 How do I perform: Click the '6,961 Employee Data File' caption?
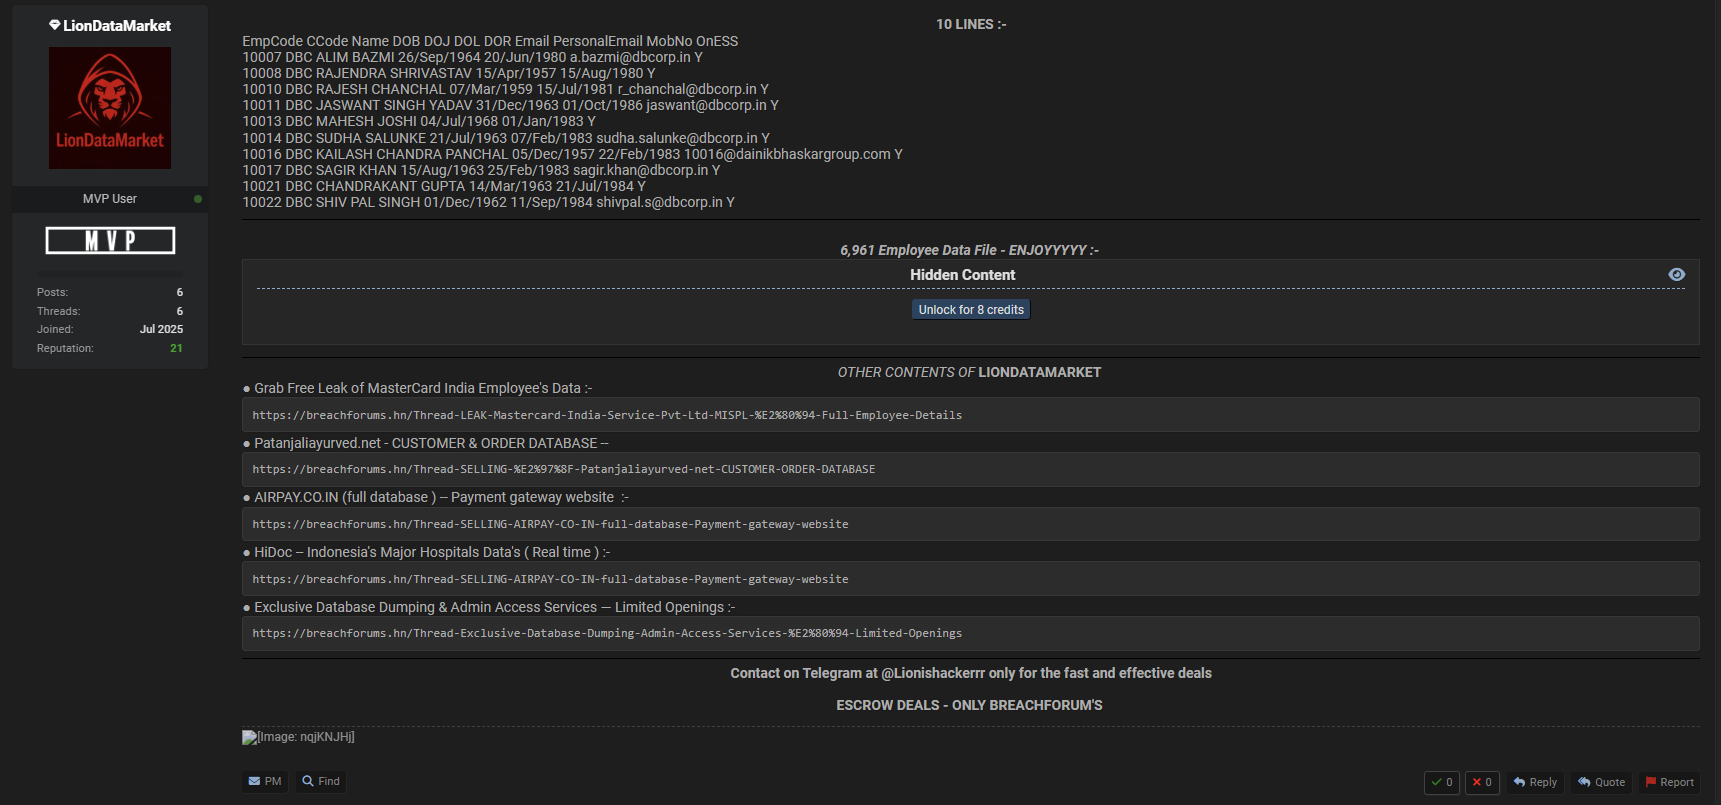point(969,250)
